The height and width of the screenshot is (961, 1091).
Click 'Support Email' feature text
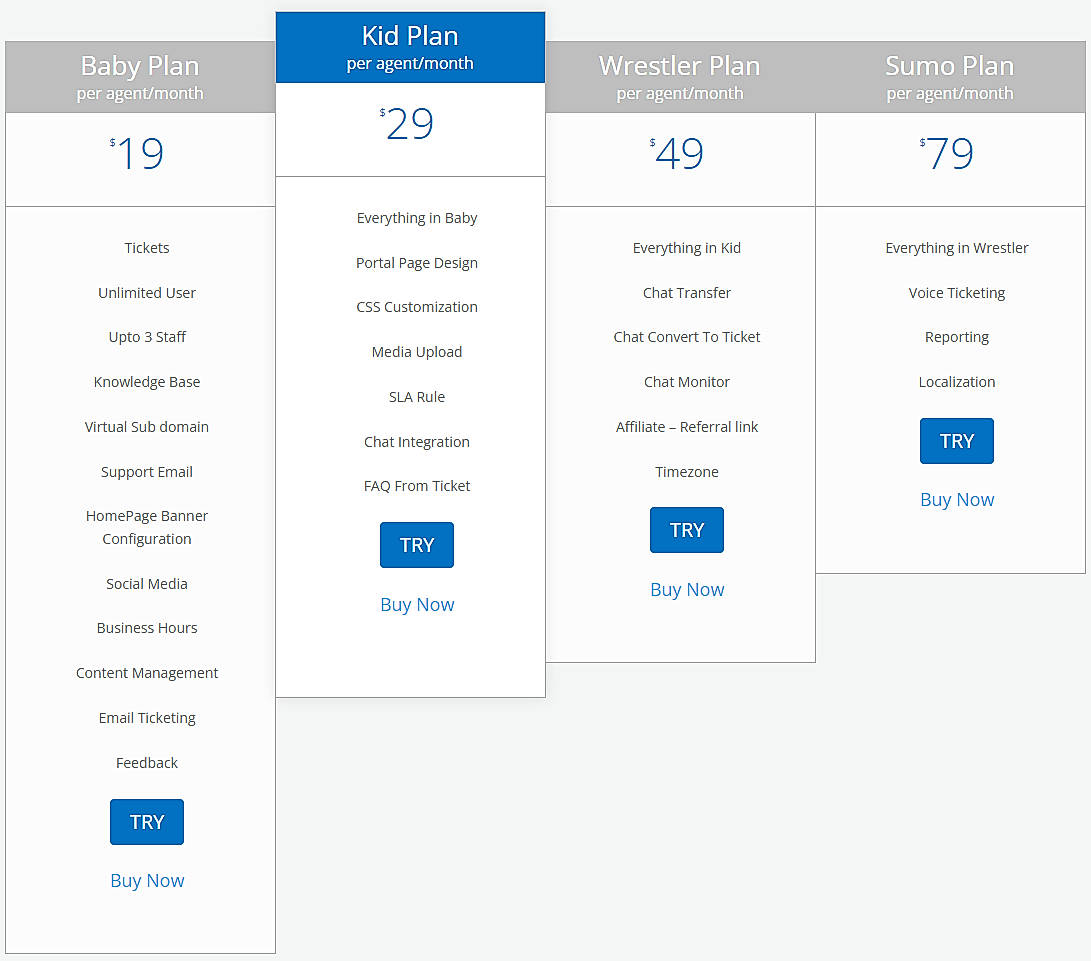click(x=147, y=472)
